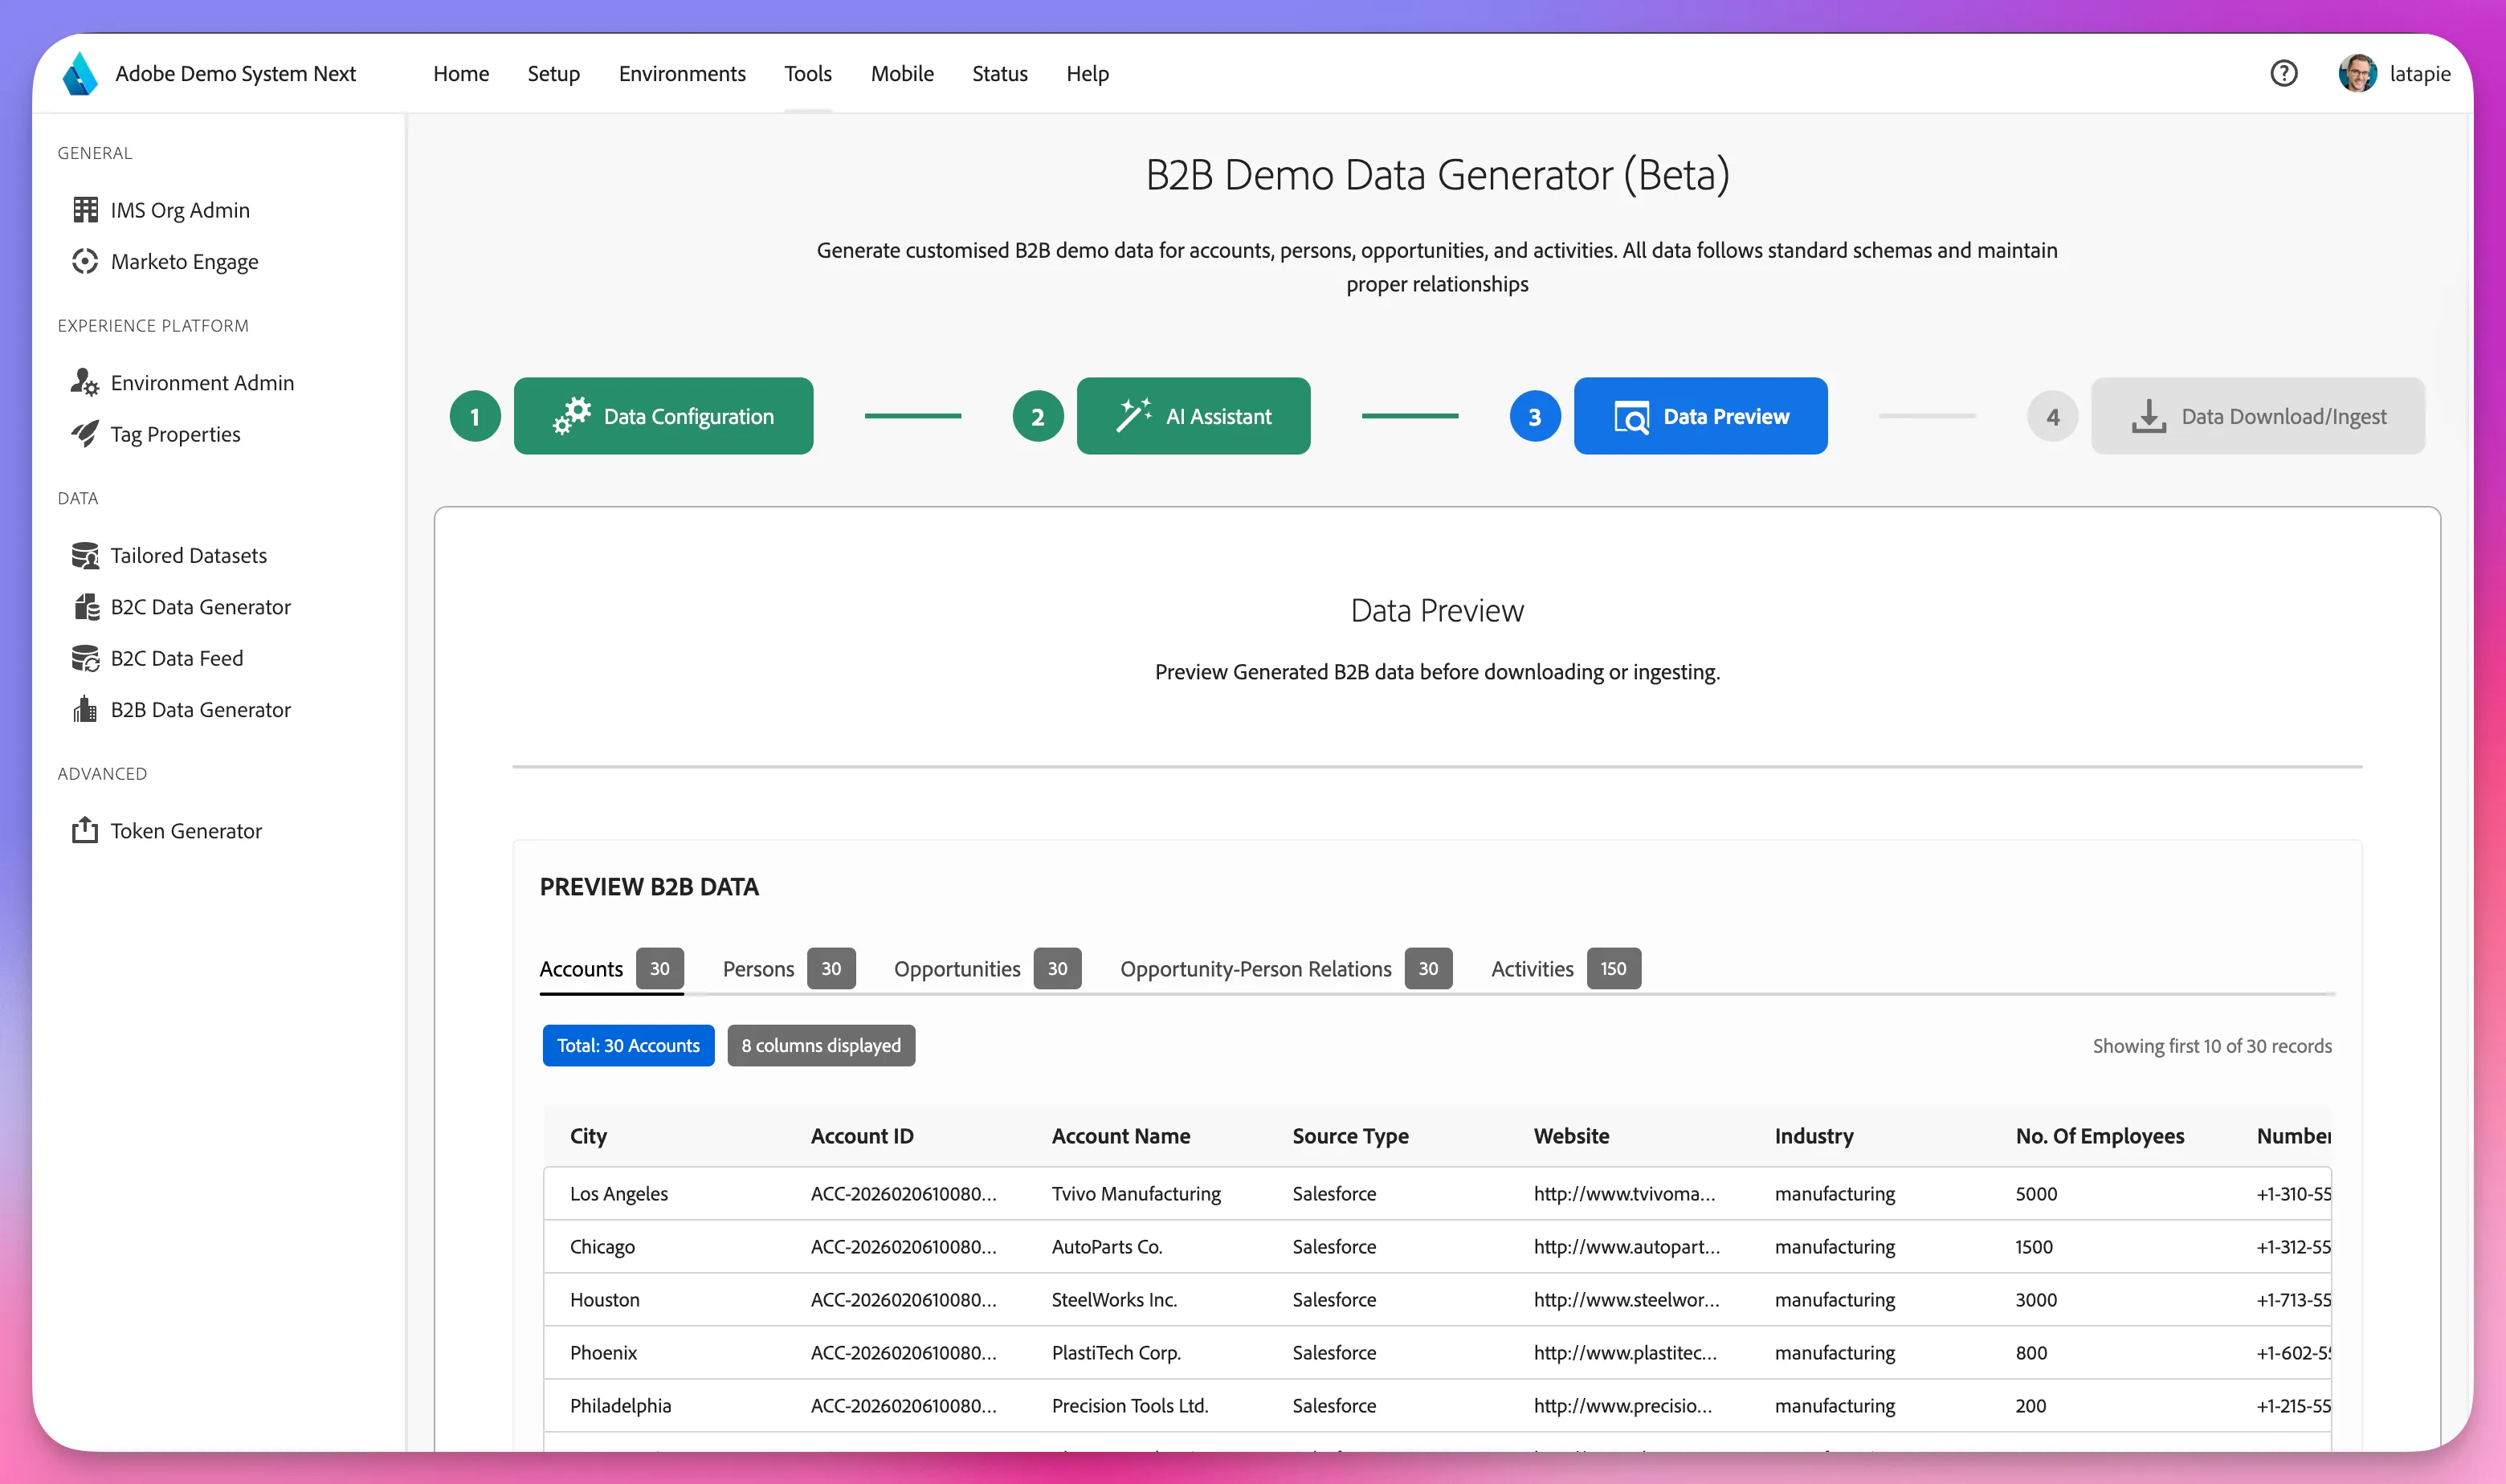
Task: Click the magnifier icon in Data Preview
Action: [x=1632, y=417]
